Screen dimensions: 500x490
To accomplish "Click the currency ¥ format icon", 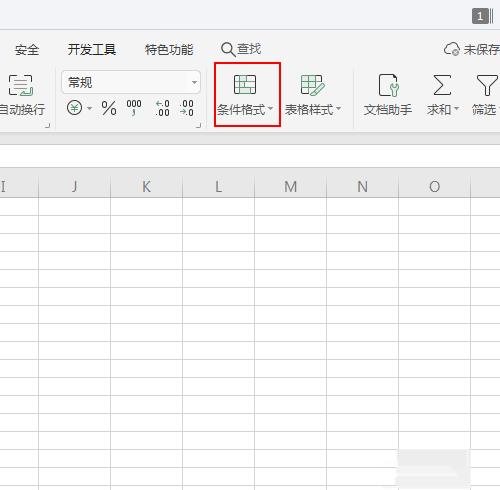I will coord(74,108).
